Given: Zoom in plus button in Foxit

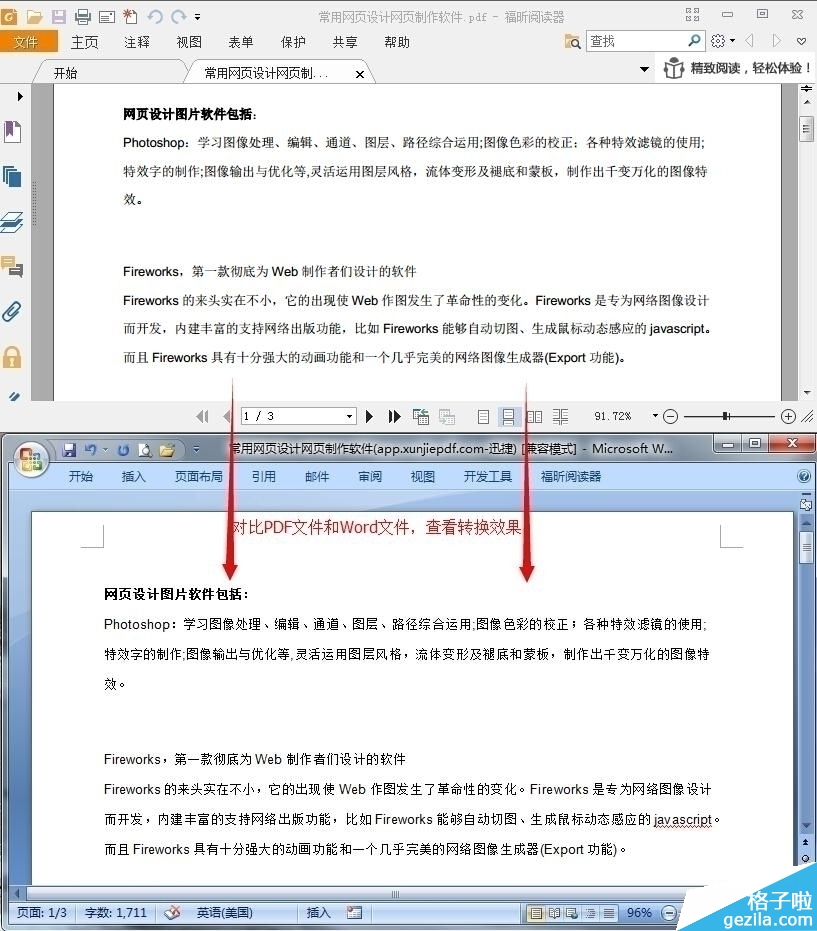Looking at the screenshot, I should [x=788, y=416].
